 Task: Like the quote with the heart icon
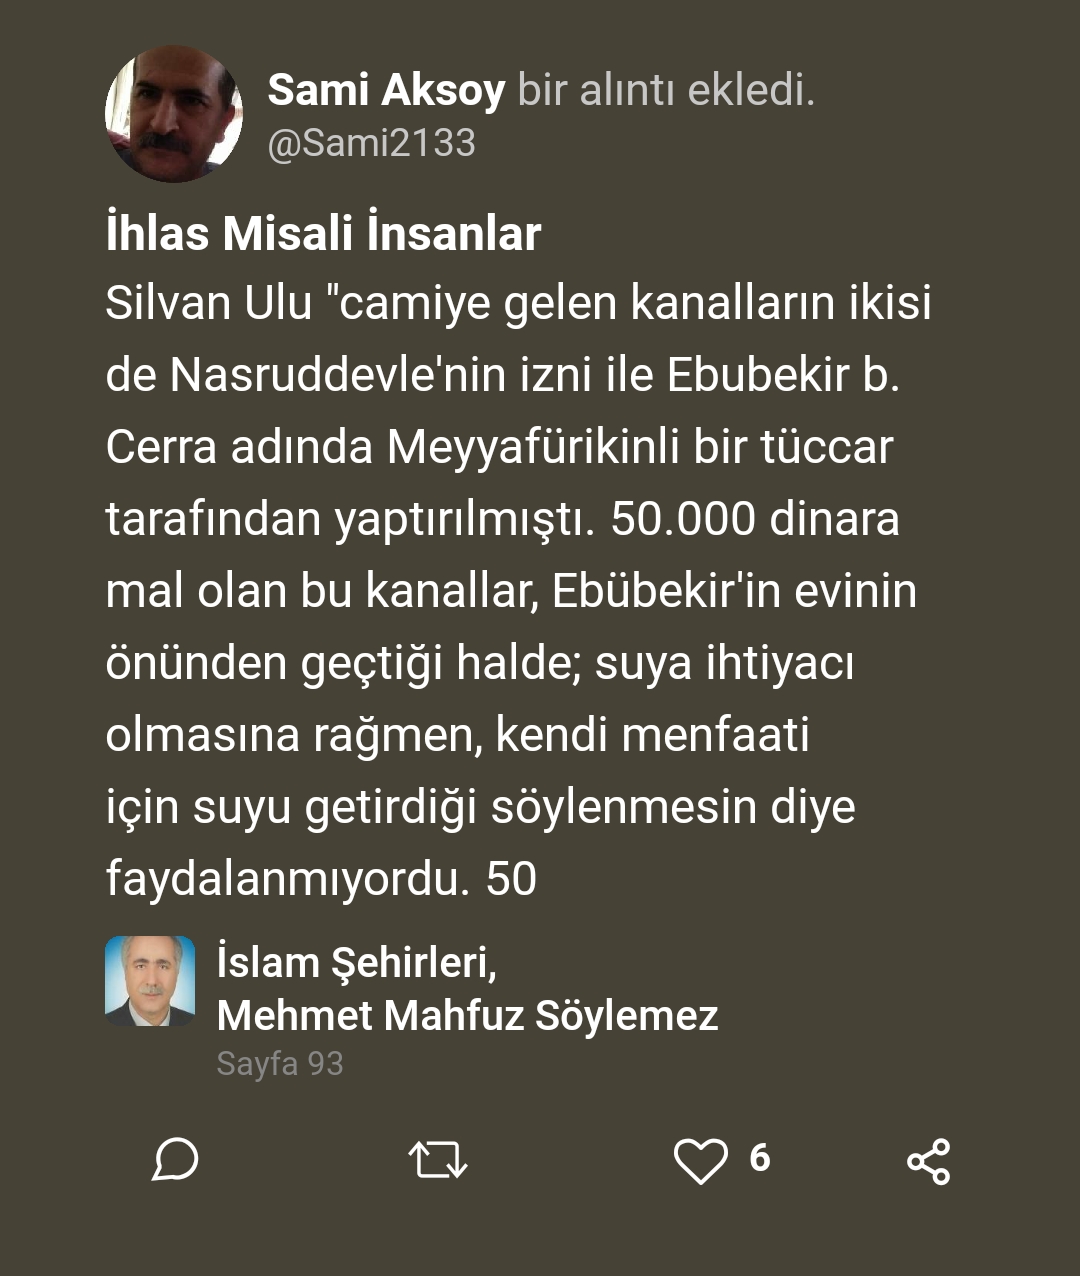(x=700, y=1161)
